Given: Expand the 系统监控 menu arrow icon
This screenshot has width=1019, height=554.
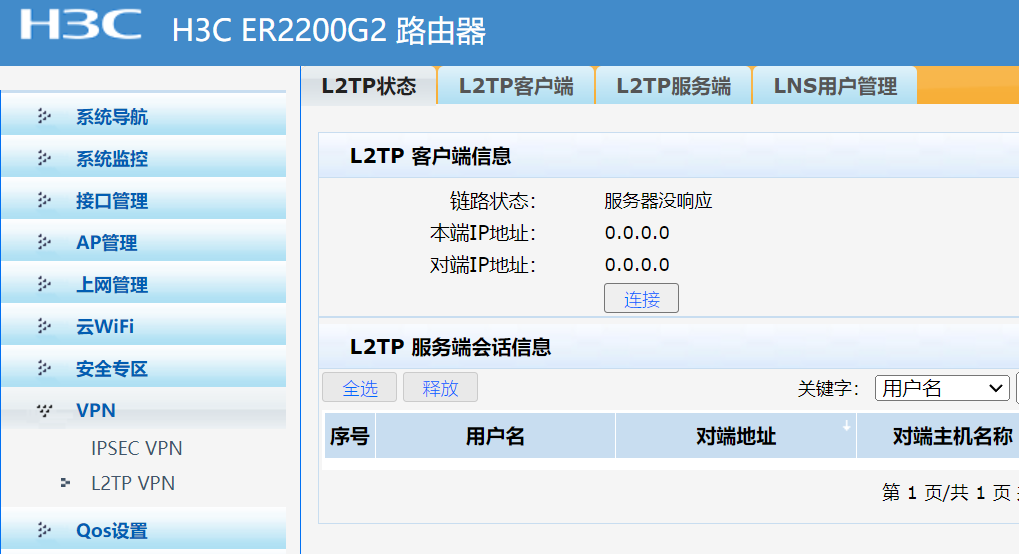Looking at the screenshot, I should [x=44, y=158].
